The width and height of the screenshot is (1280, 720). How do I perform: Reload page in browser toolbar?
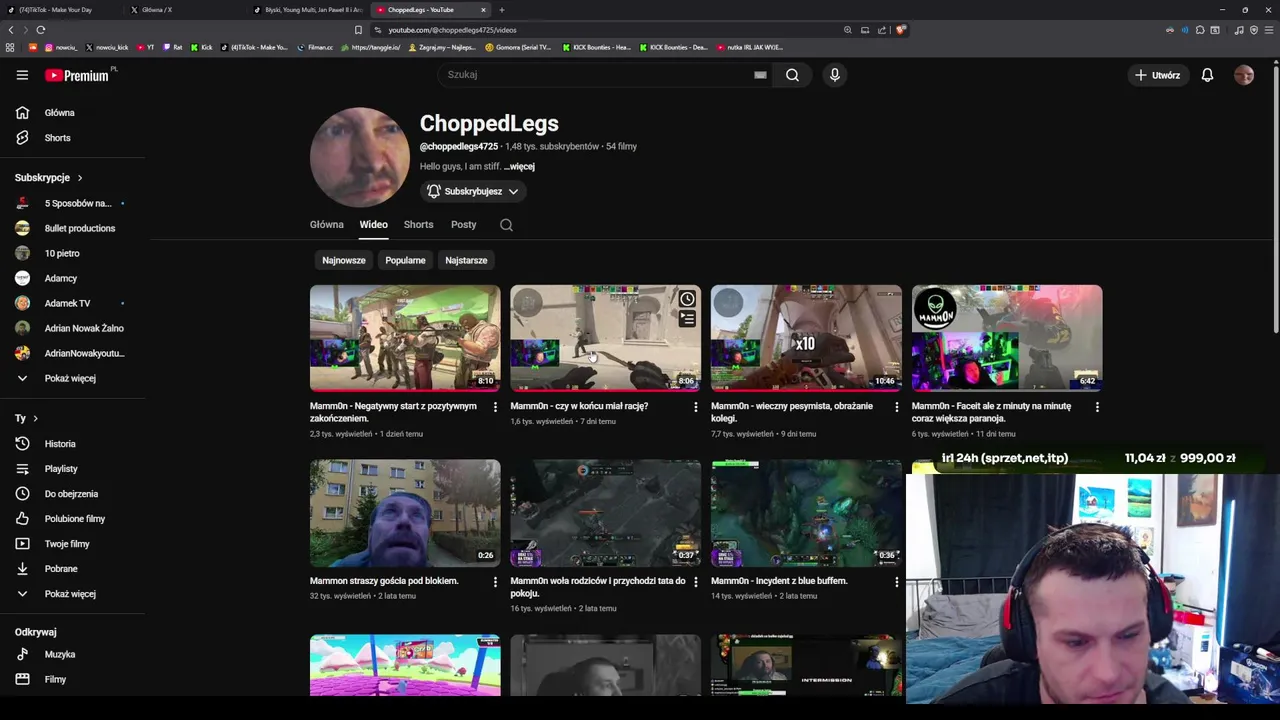[40, 30]
